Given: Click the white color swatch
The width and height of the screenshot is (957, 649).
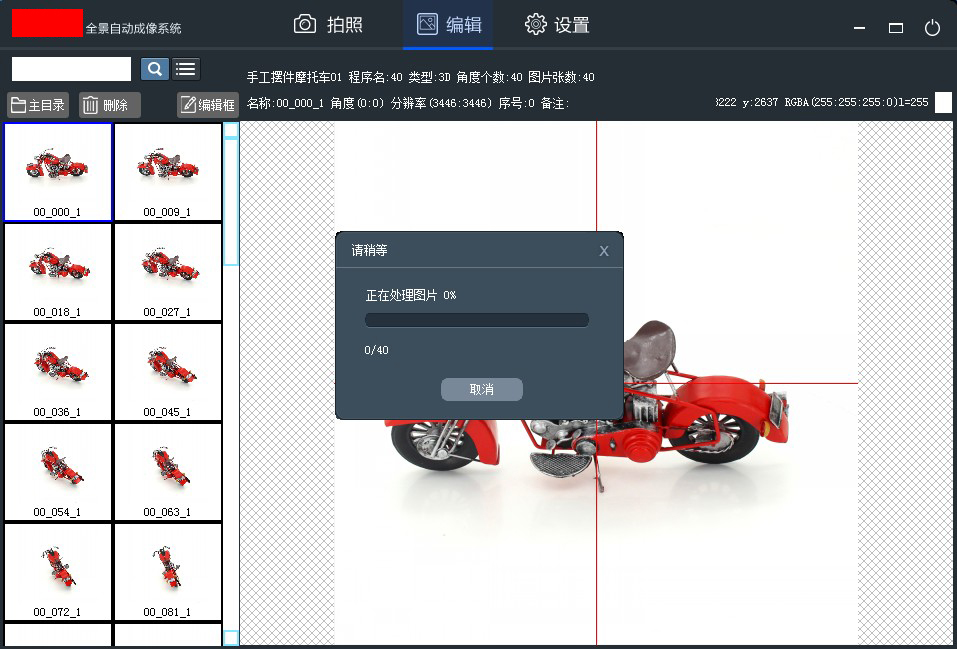Looking at the screenshot, I should click(x=943, y=103).
